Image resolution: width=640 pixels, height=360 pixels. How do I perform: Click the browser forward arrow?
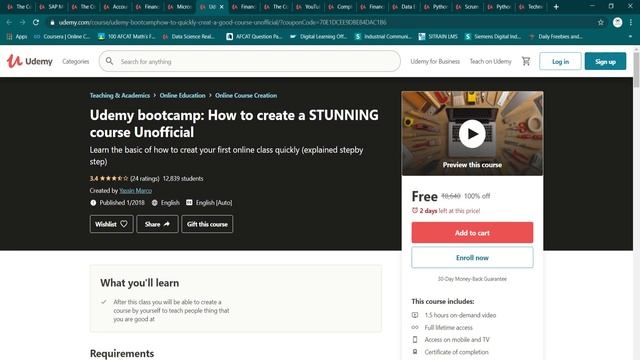(x=22, y=22)
